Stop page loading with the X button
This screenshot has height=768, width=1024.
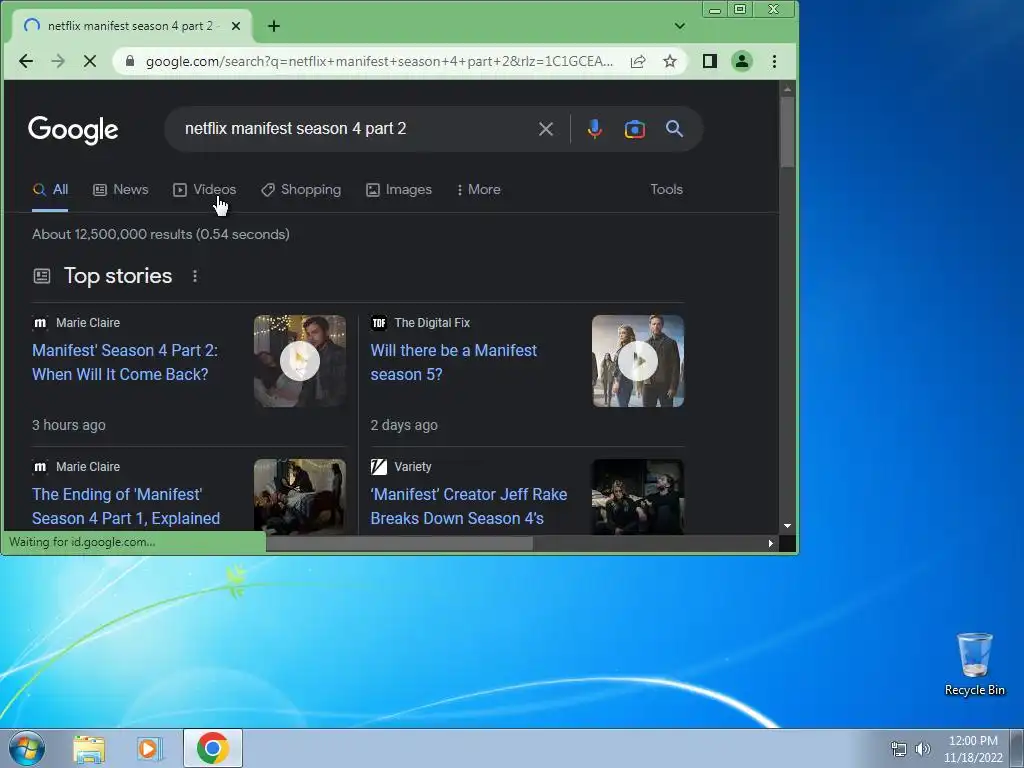(90, 61)
